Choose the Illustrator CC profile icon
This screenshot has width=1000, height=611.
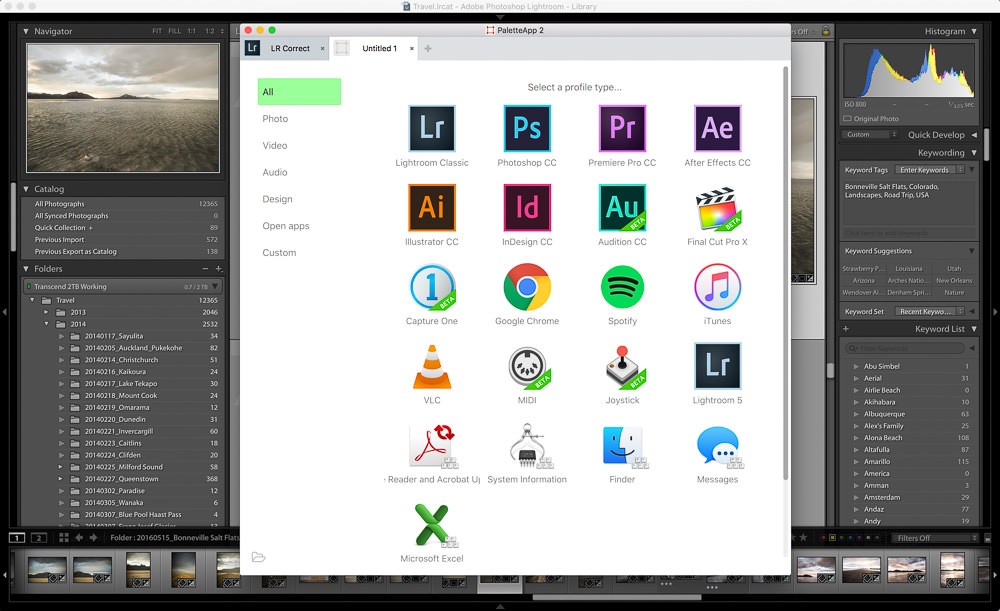tap(432, 207)
